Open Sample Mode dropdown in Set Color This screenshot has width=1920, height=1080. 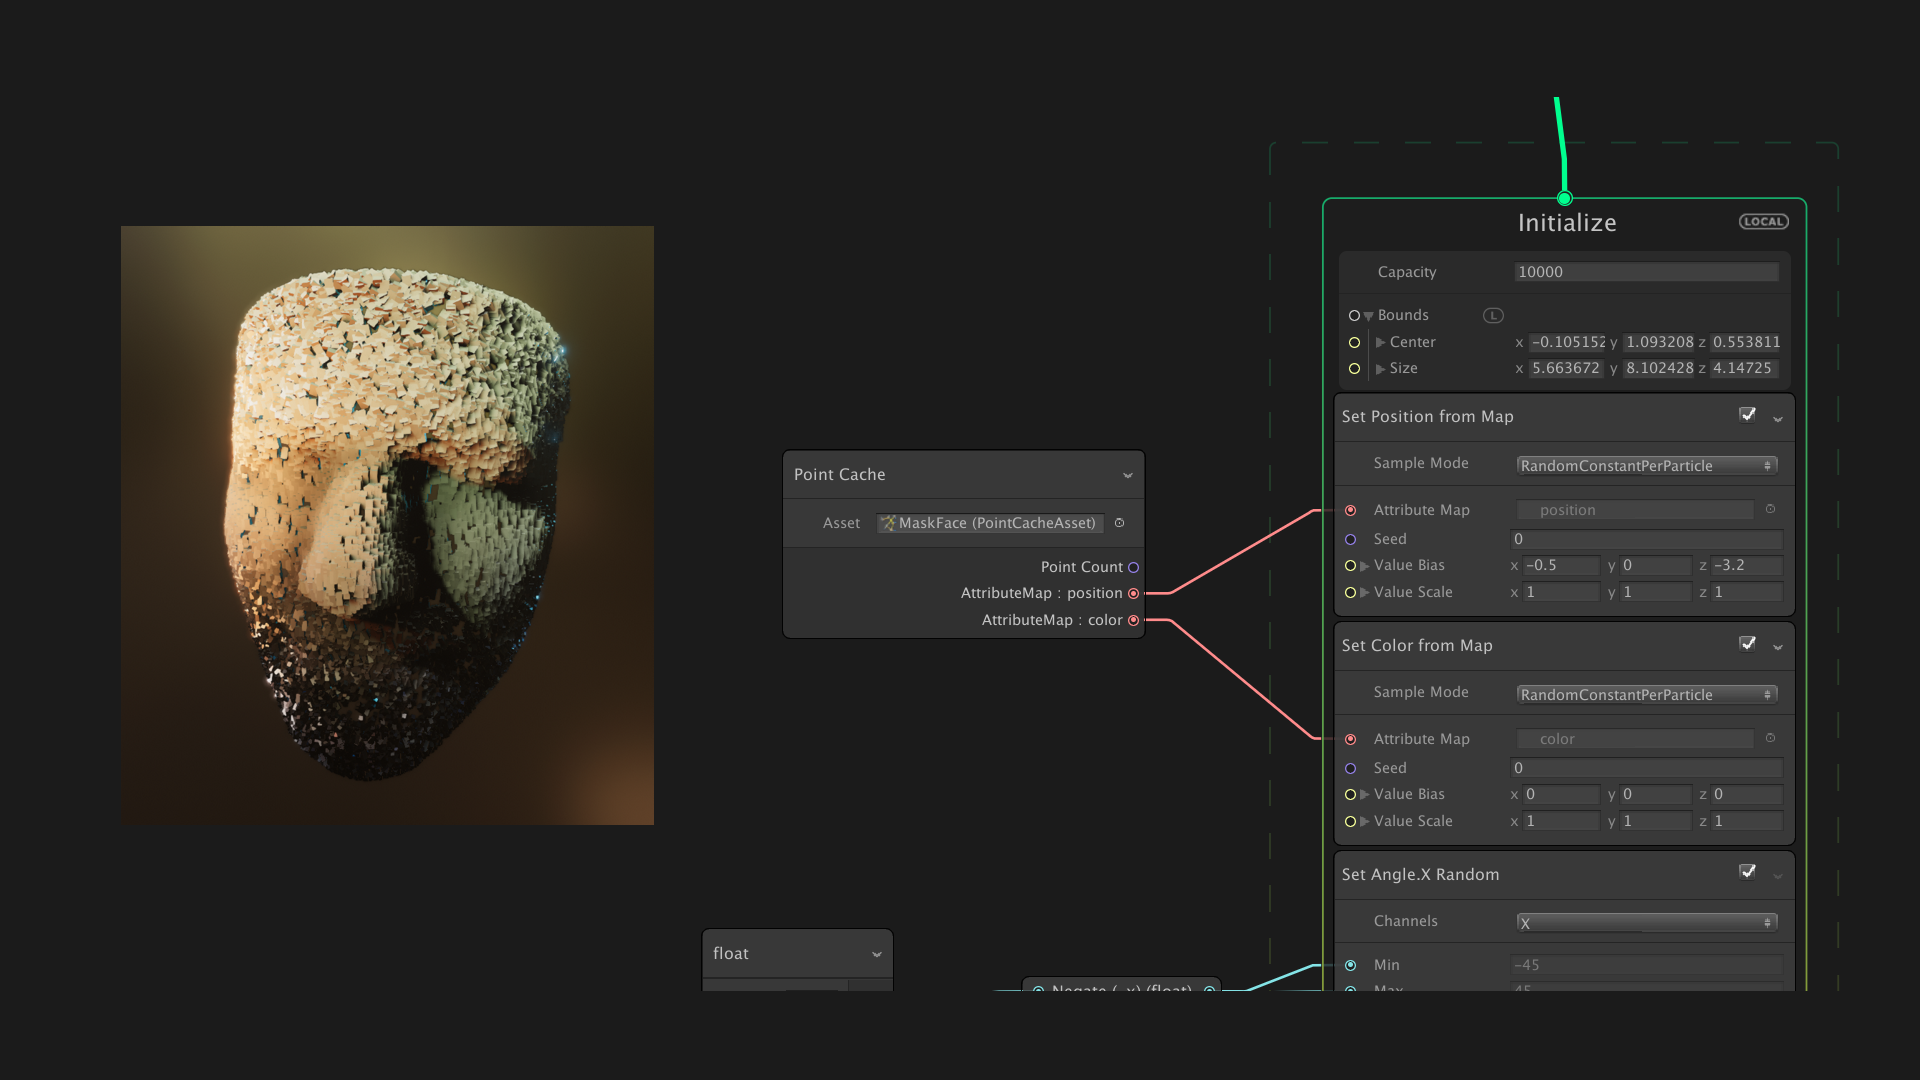pyautogui.click(x=1646, y=695)
